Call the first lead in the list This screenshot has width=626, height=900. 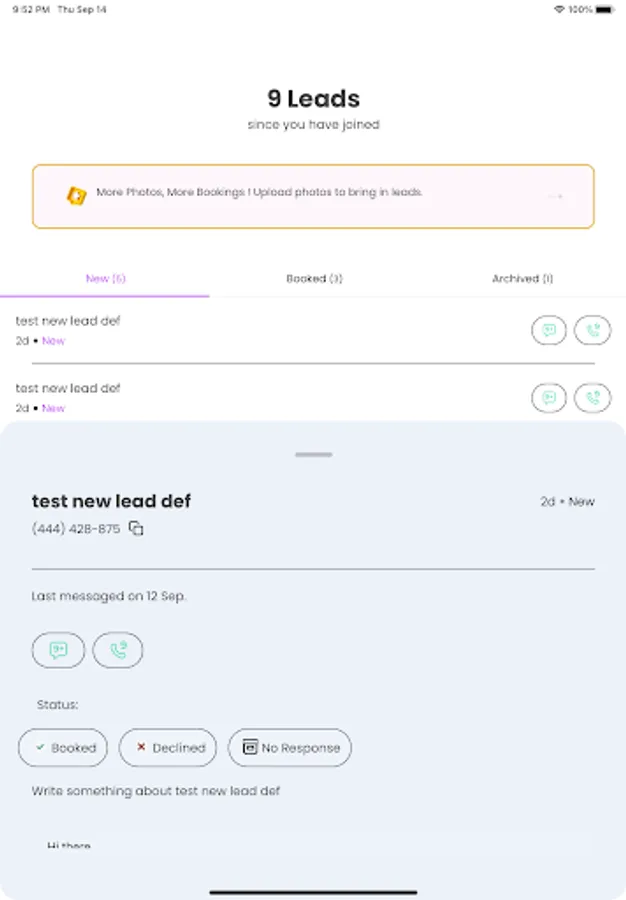click(x=592, y=330)
